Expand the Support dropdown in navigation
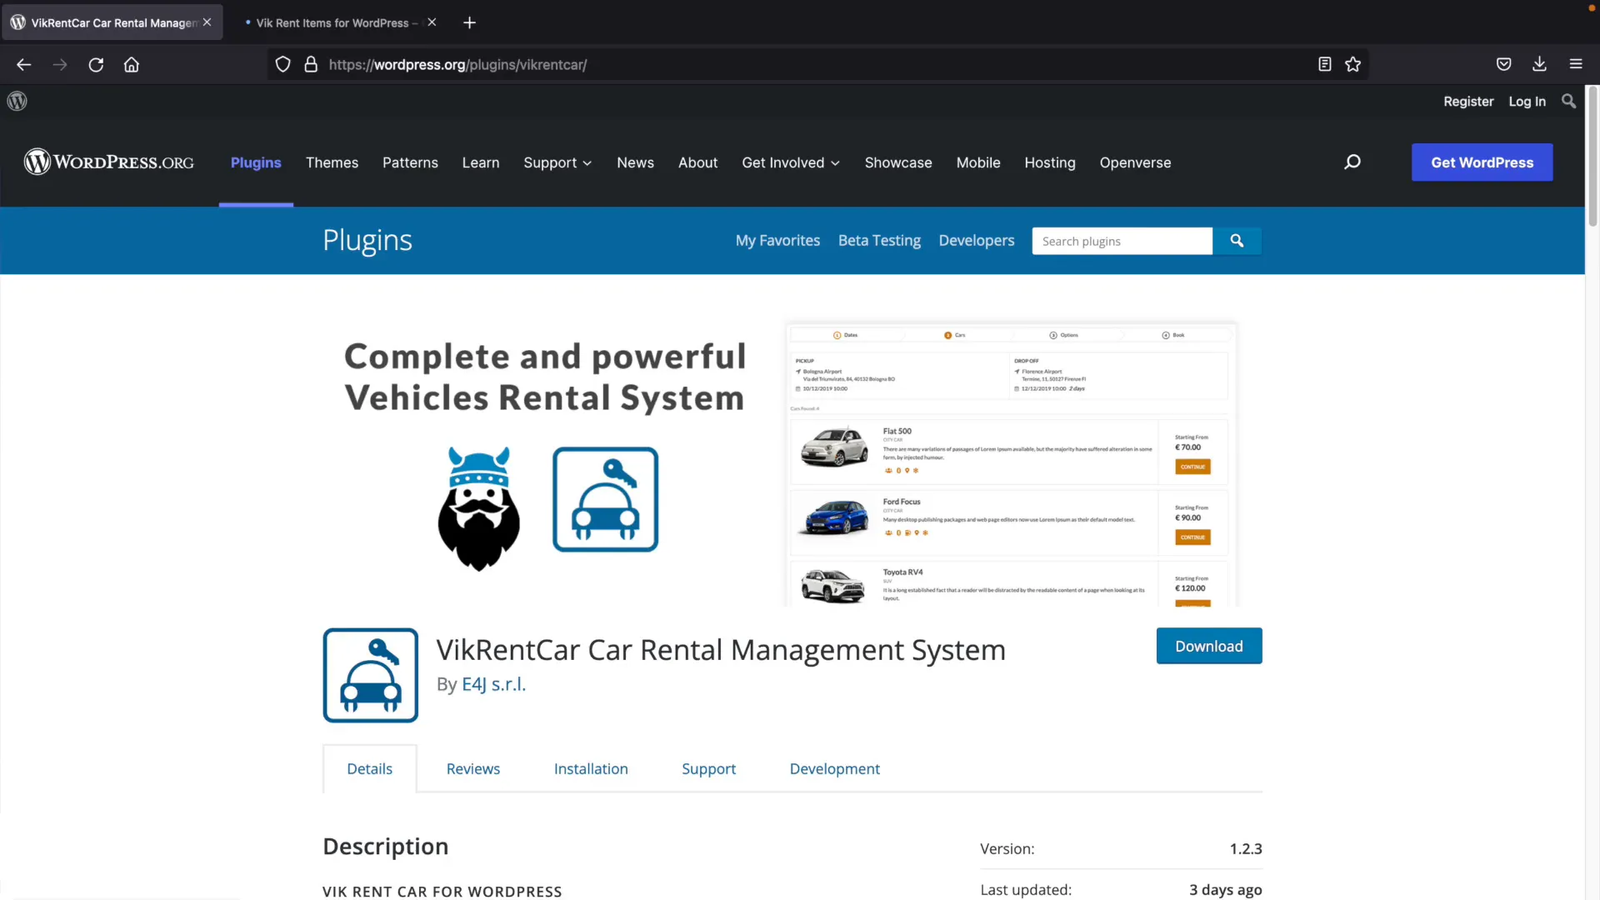 click(557, 162)
